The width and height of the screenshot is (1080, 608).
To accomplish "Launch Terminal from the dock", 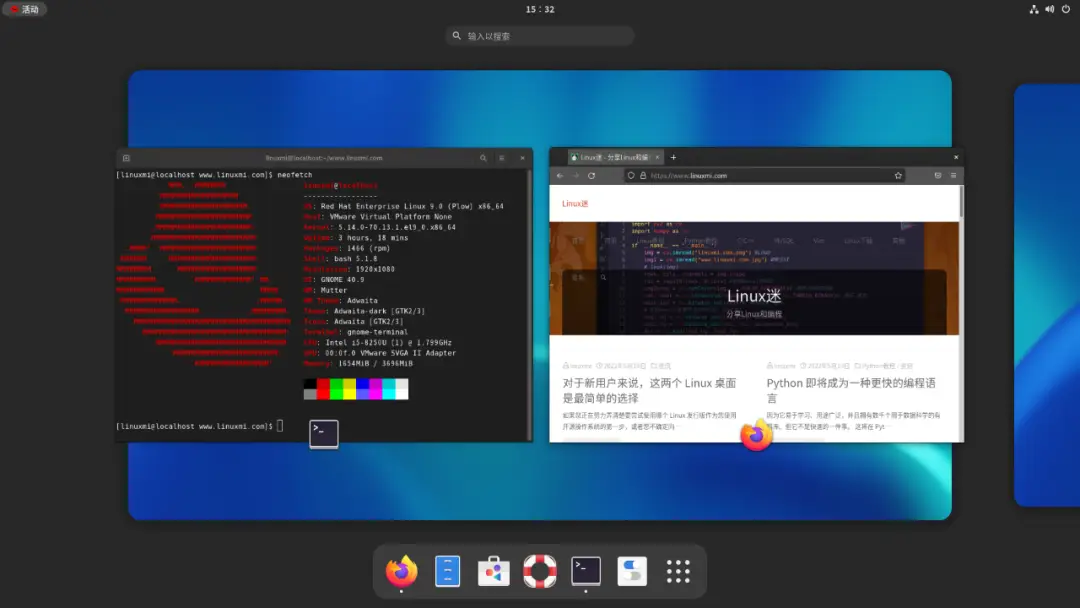I will click(x=585, y=571).
